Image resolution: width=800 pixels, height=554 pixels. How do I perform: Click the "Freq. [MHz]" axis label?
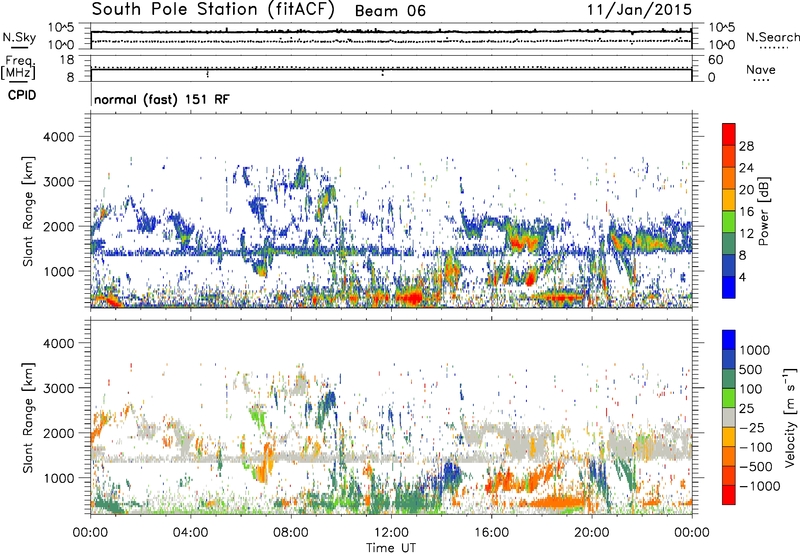18,67
